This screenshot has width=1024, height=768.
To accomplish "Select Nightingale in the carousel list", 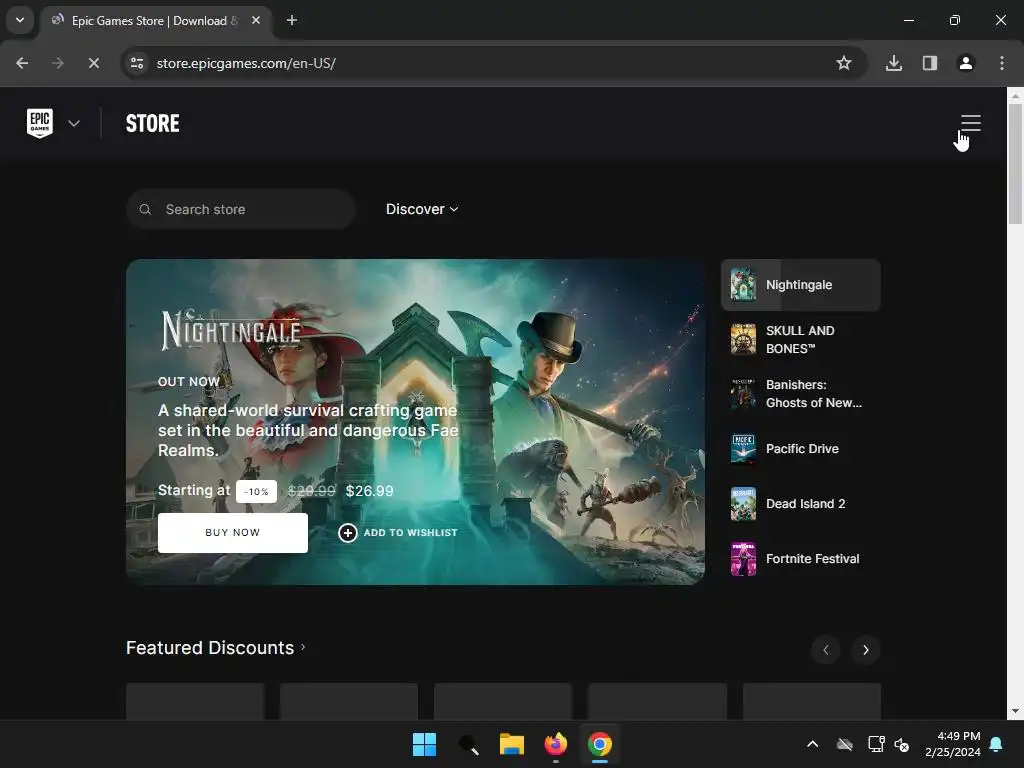I will pyautogui.click(x=801, y=285).
